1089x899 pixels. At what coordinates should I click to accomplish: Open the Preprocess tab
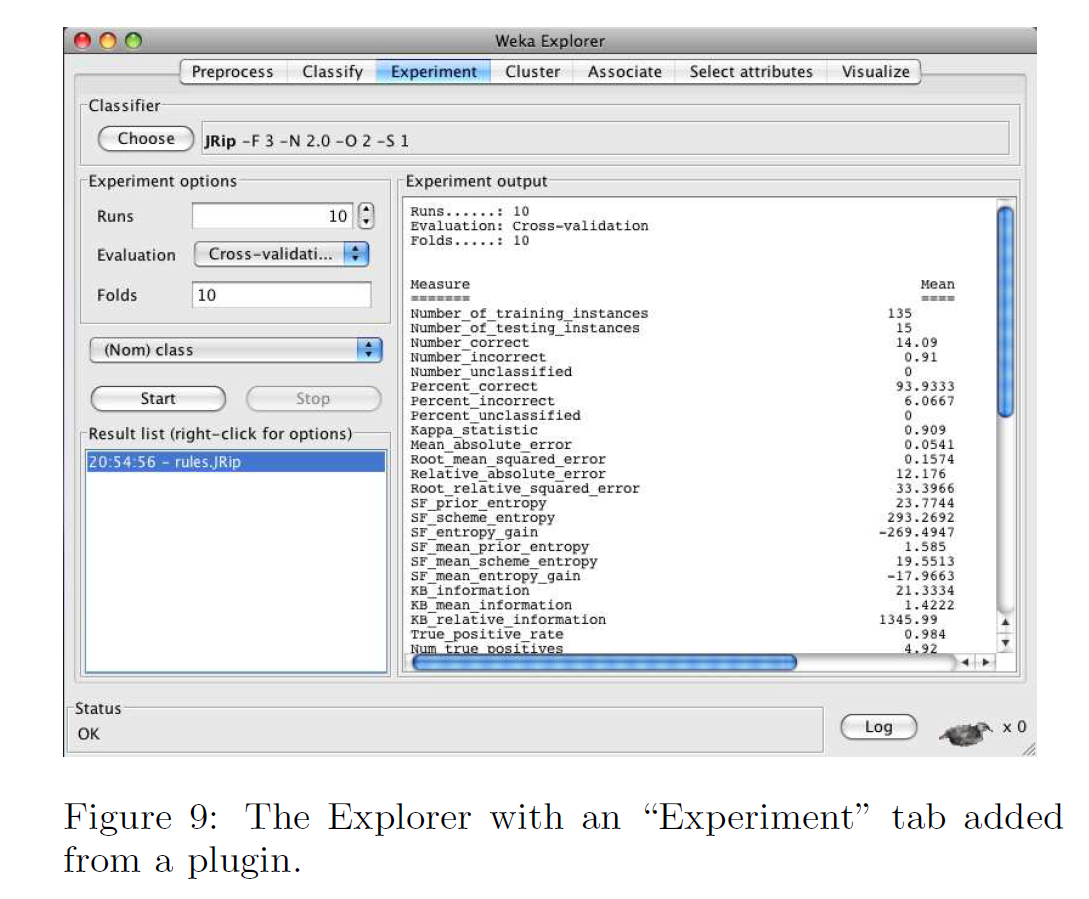[x=233, y=72]
